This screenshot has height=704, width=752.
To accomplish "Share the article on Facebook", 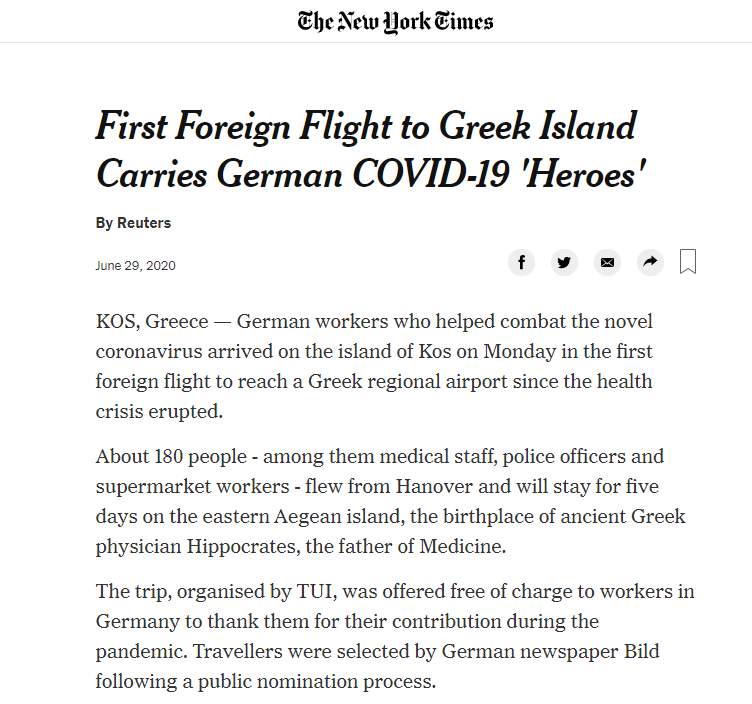I will 521,262.
